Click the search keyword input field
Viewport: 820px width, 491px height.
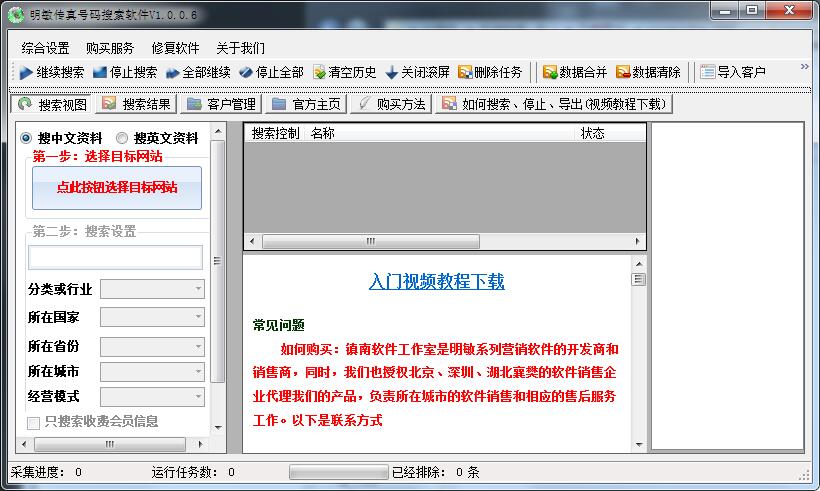pyautogui.click(x=114, y=257)
